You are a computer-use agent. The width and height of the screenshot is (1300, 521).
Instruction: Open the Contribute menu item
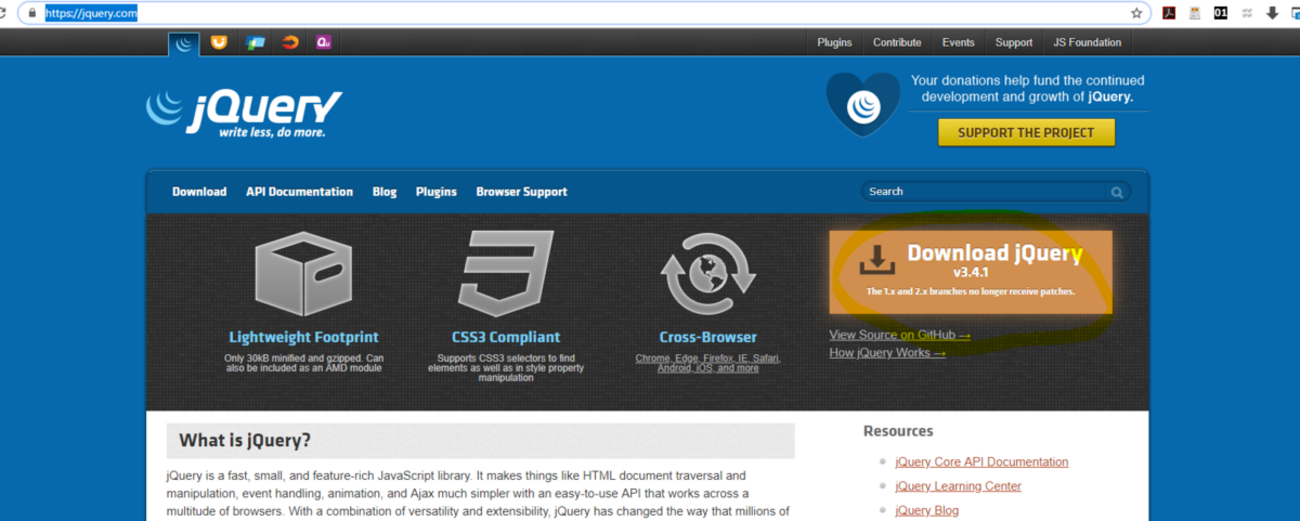896,43
